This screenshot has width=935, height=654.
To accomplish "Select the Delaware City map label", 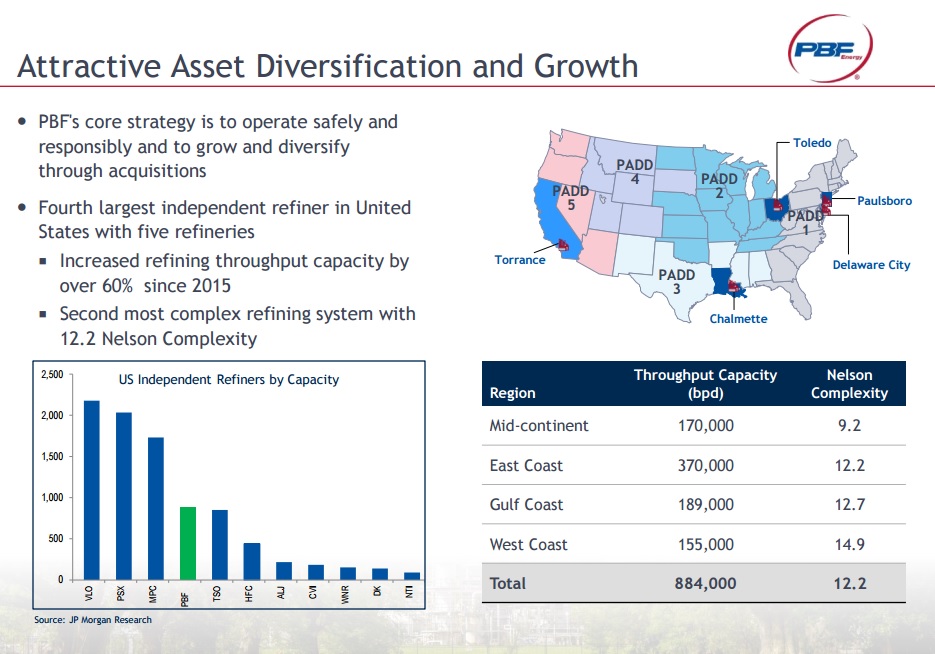I will tap(871, 265).
